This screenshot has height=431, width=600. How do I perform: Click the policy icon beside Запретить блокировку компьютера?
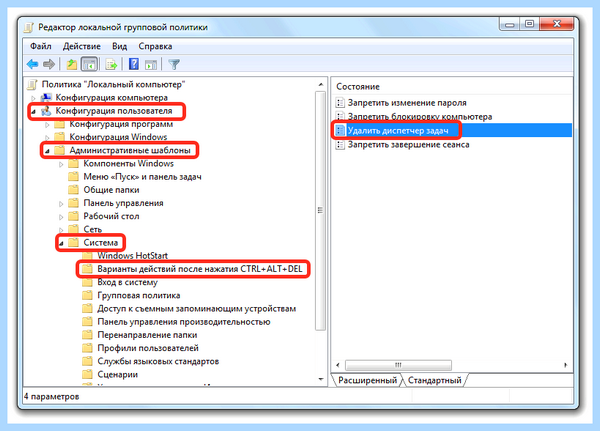coord(340,116)
